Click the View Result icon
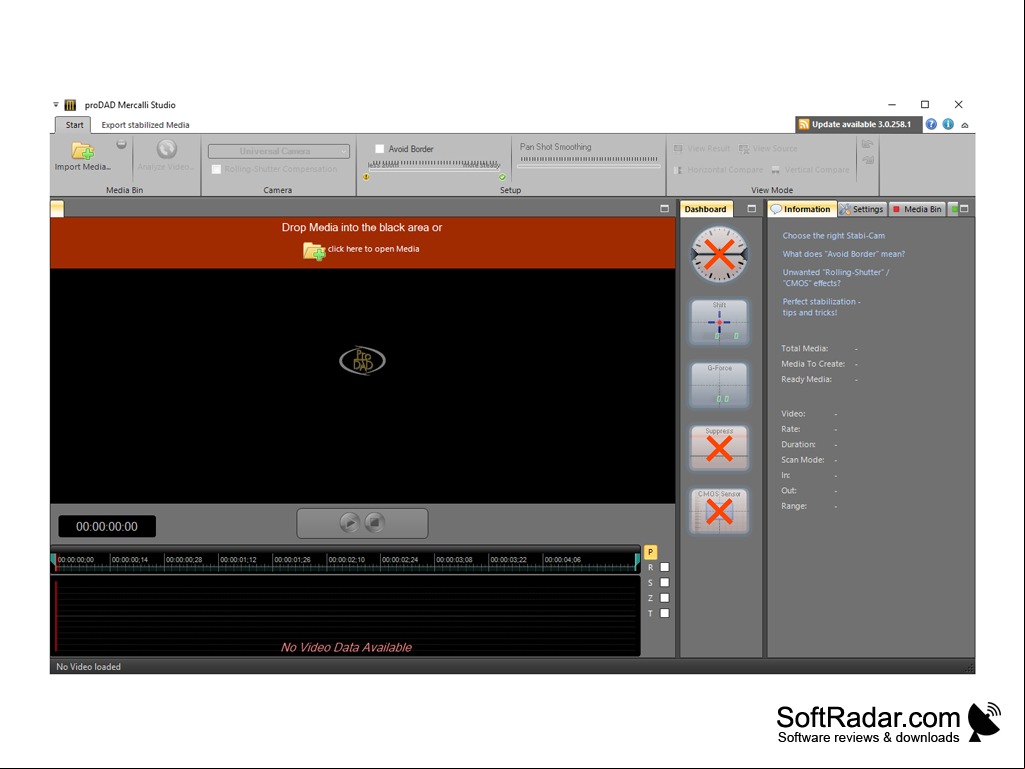 pyautogui.click(x=679, y=149)
